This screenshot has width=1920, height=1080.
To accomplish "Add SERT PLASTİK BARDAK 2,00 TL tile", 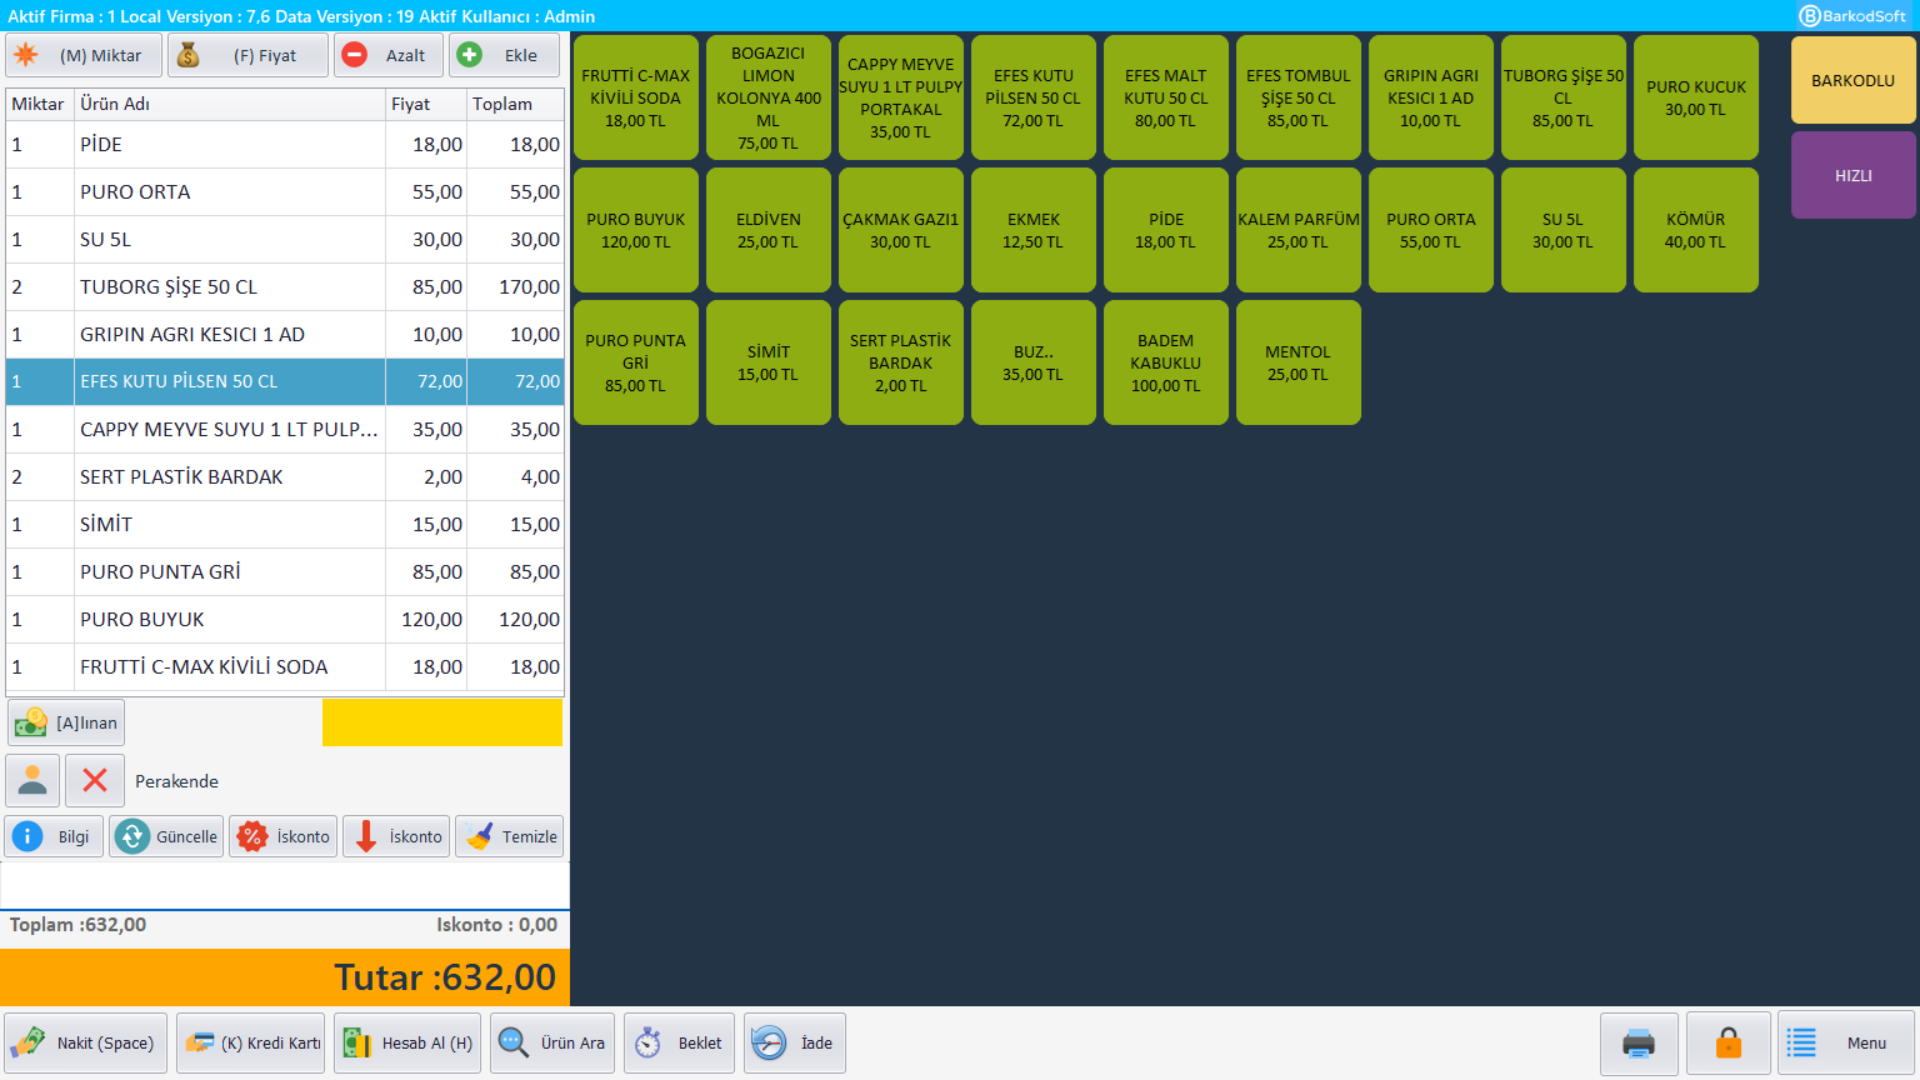I will 901,363.
